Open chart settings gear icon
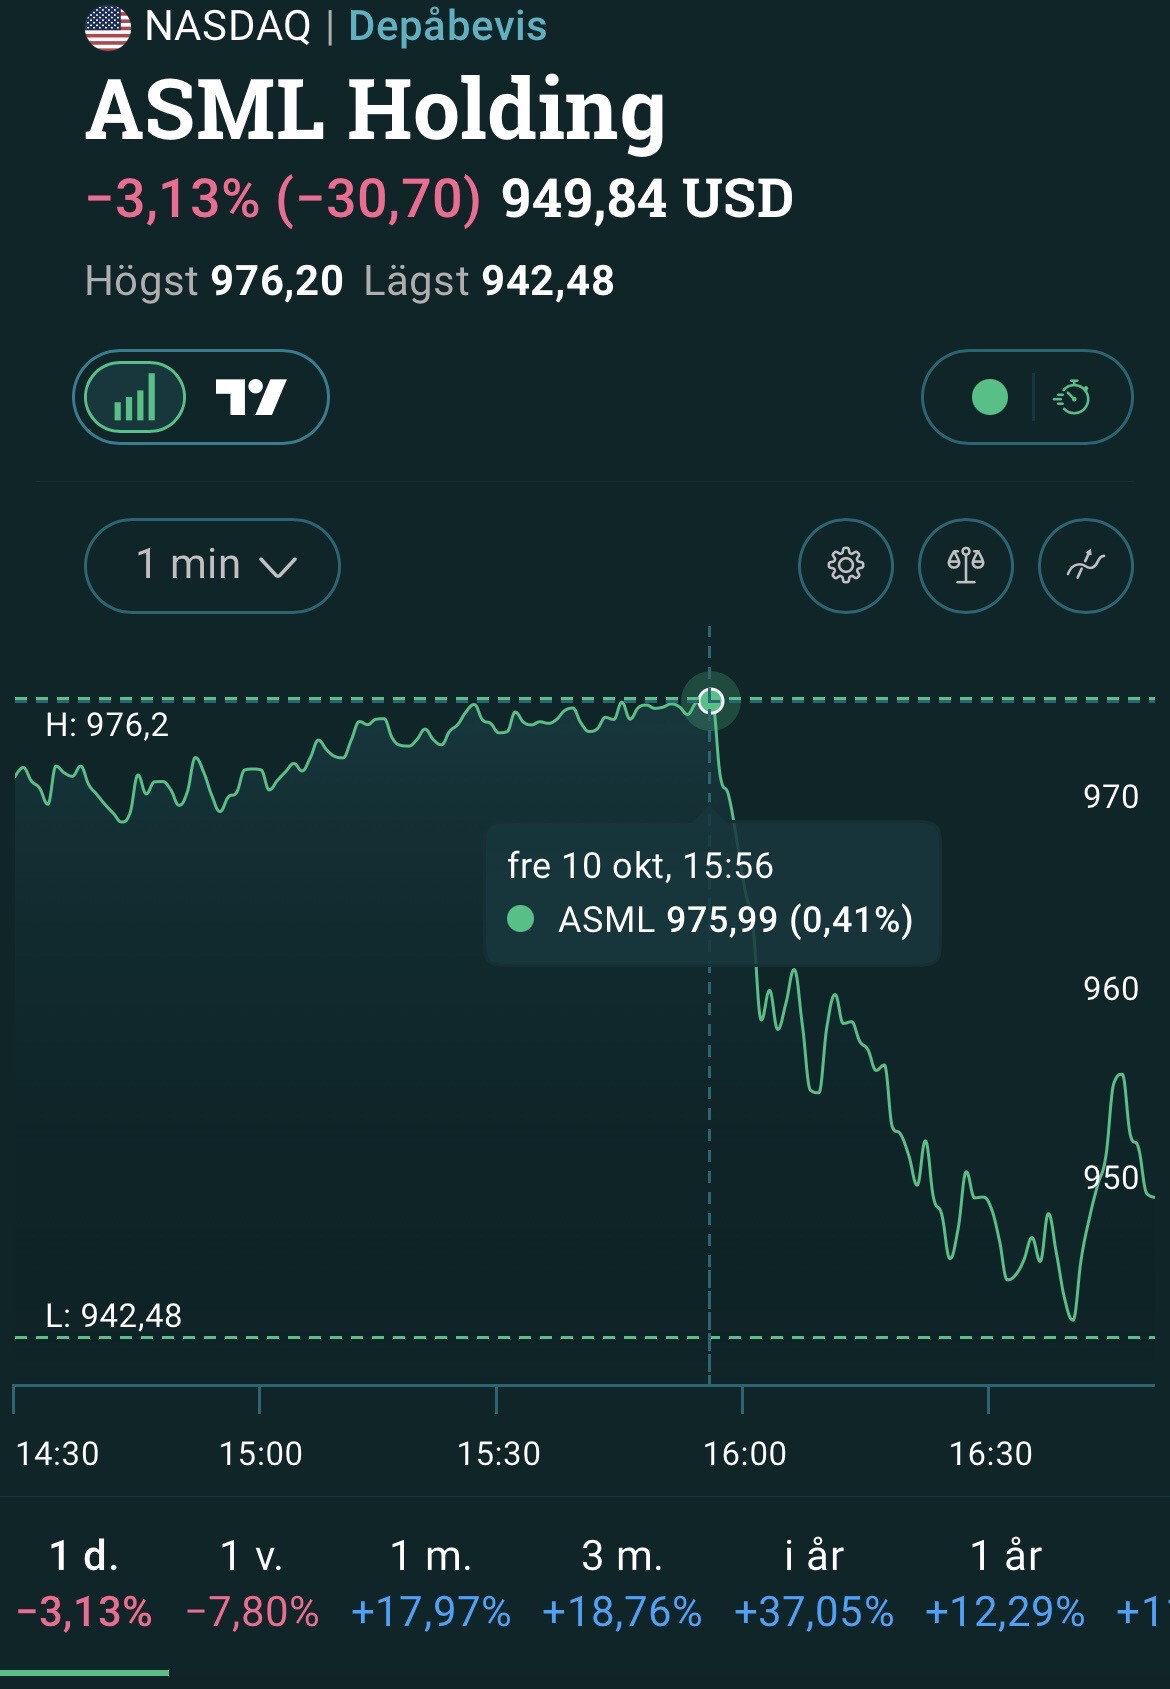 point(845,565)
